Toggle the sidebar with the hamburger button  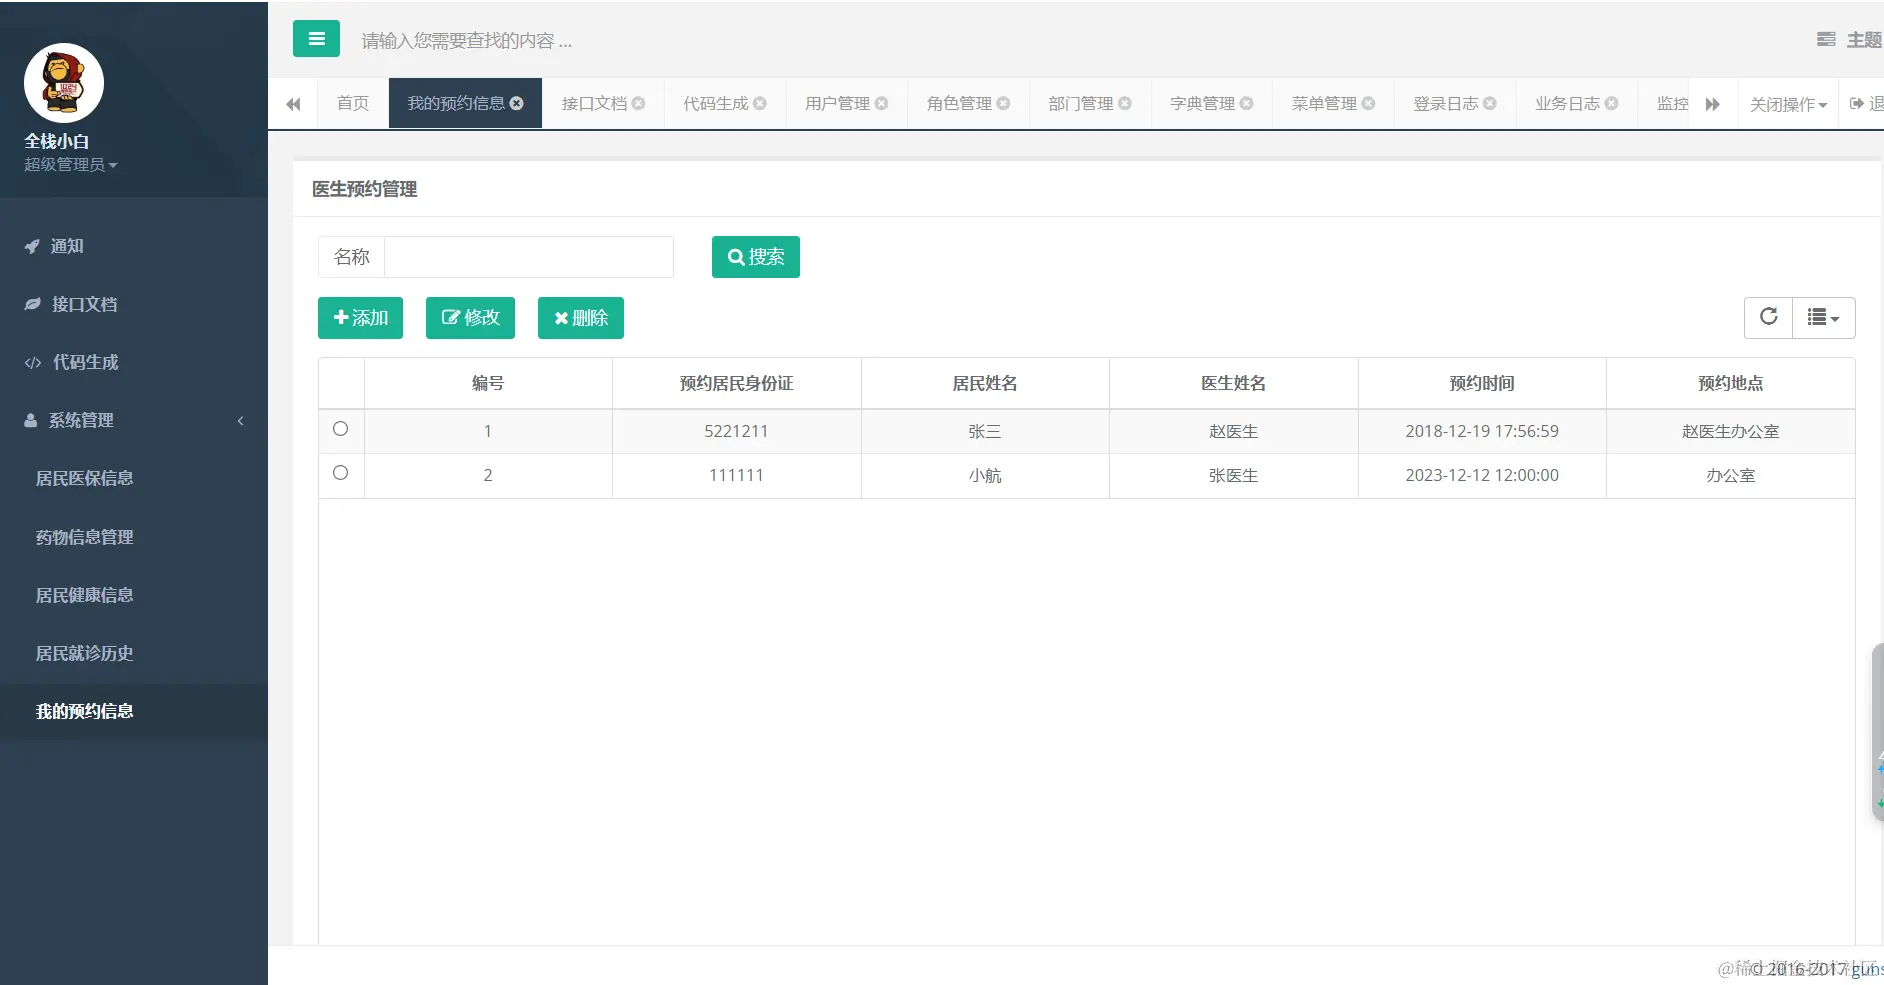click(x=316, y=39)
